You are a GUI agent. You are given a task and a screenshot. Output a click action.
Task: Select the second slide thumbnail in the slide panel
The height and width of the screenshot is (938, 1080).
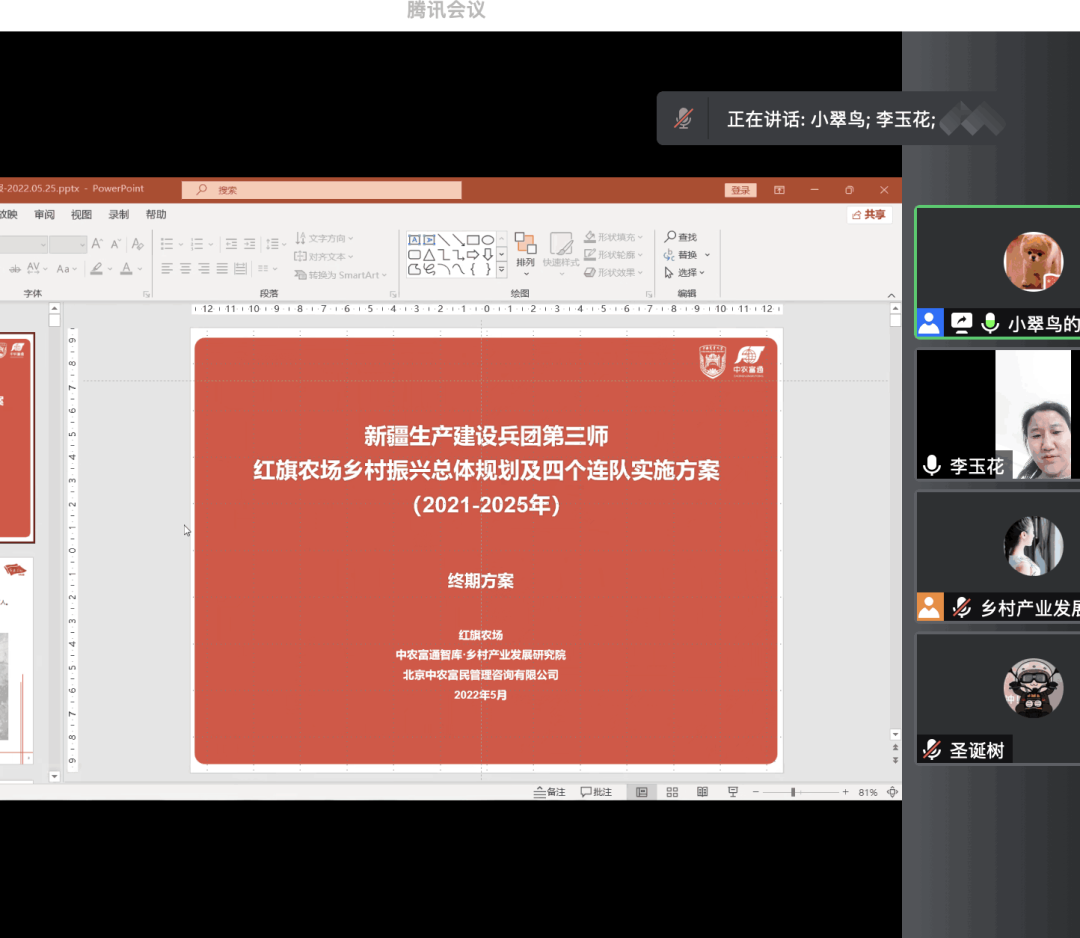pyautogui.click(x=17, y=661)
